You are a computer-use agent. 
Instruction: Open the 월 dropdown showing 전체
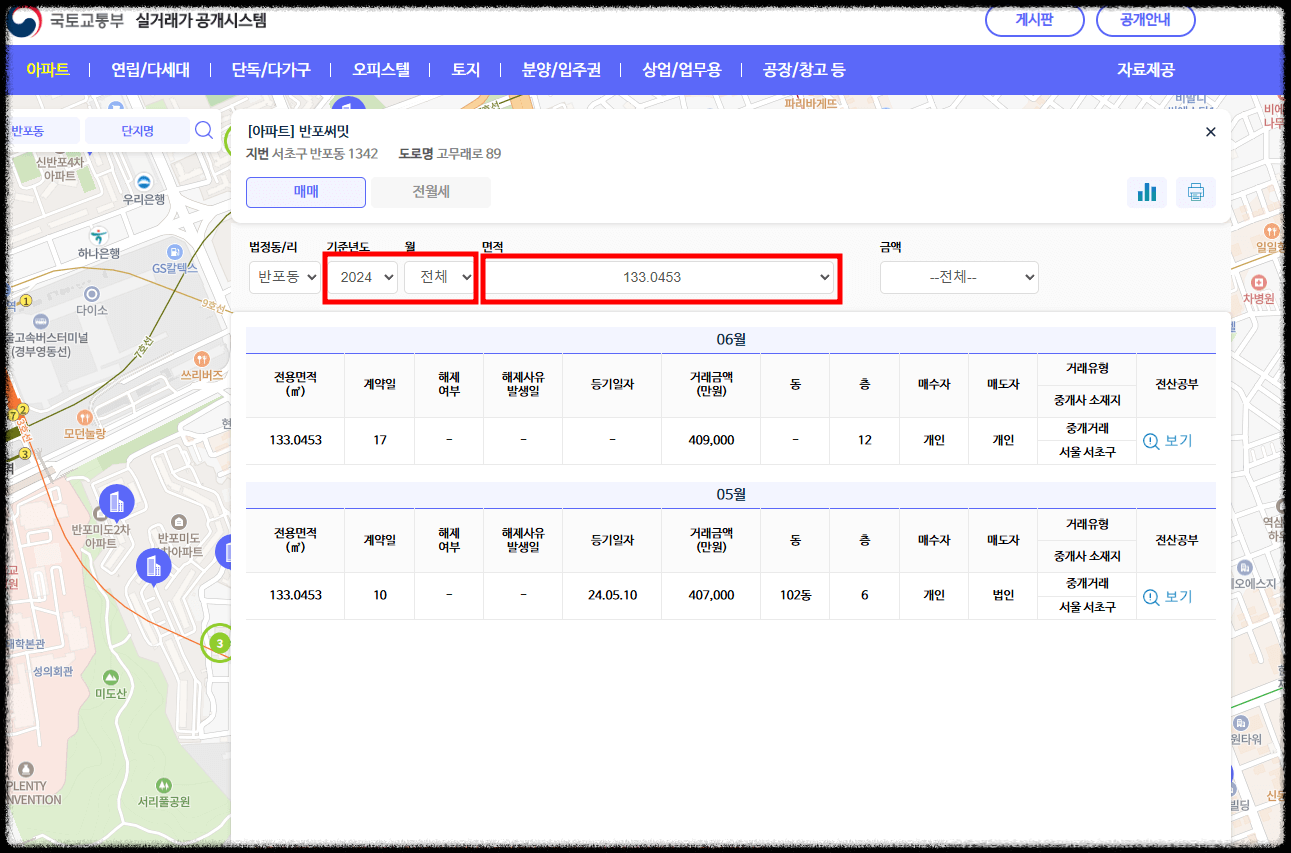tap(439, 277)
